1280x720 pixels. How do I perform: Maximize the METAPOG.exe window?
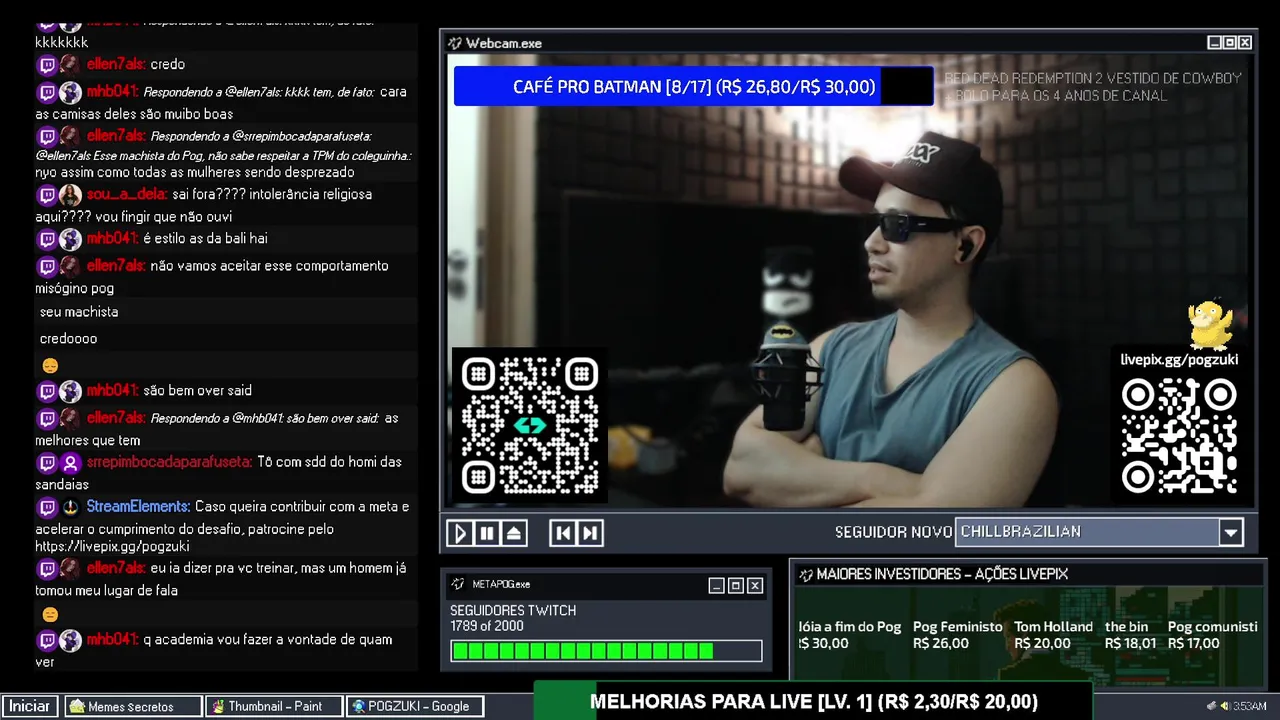coord(735,585)
